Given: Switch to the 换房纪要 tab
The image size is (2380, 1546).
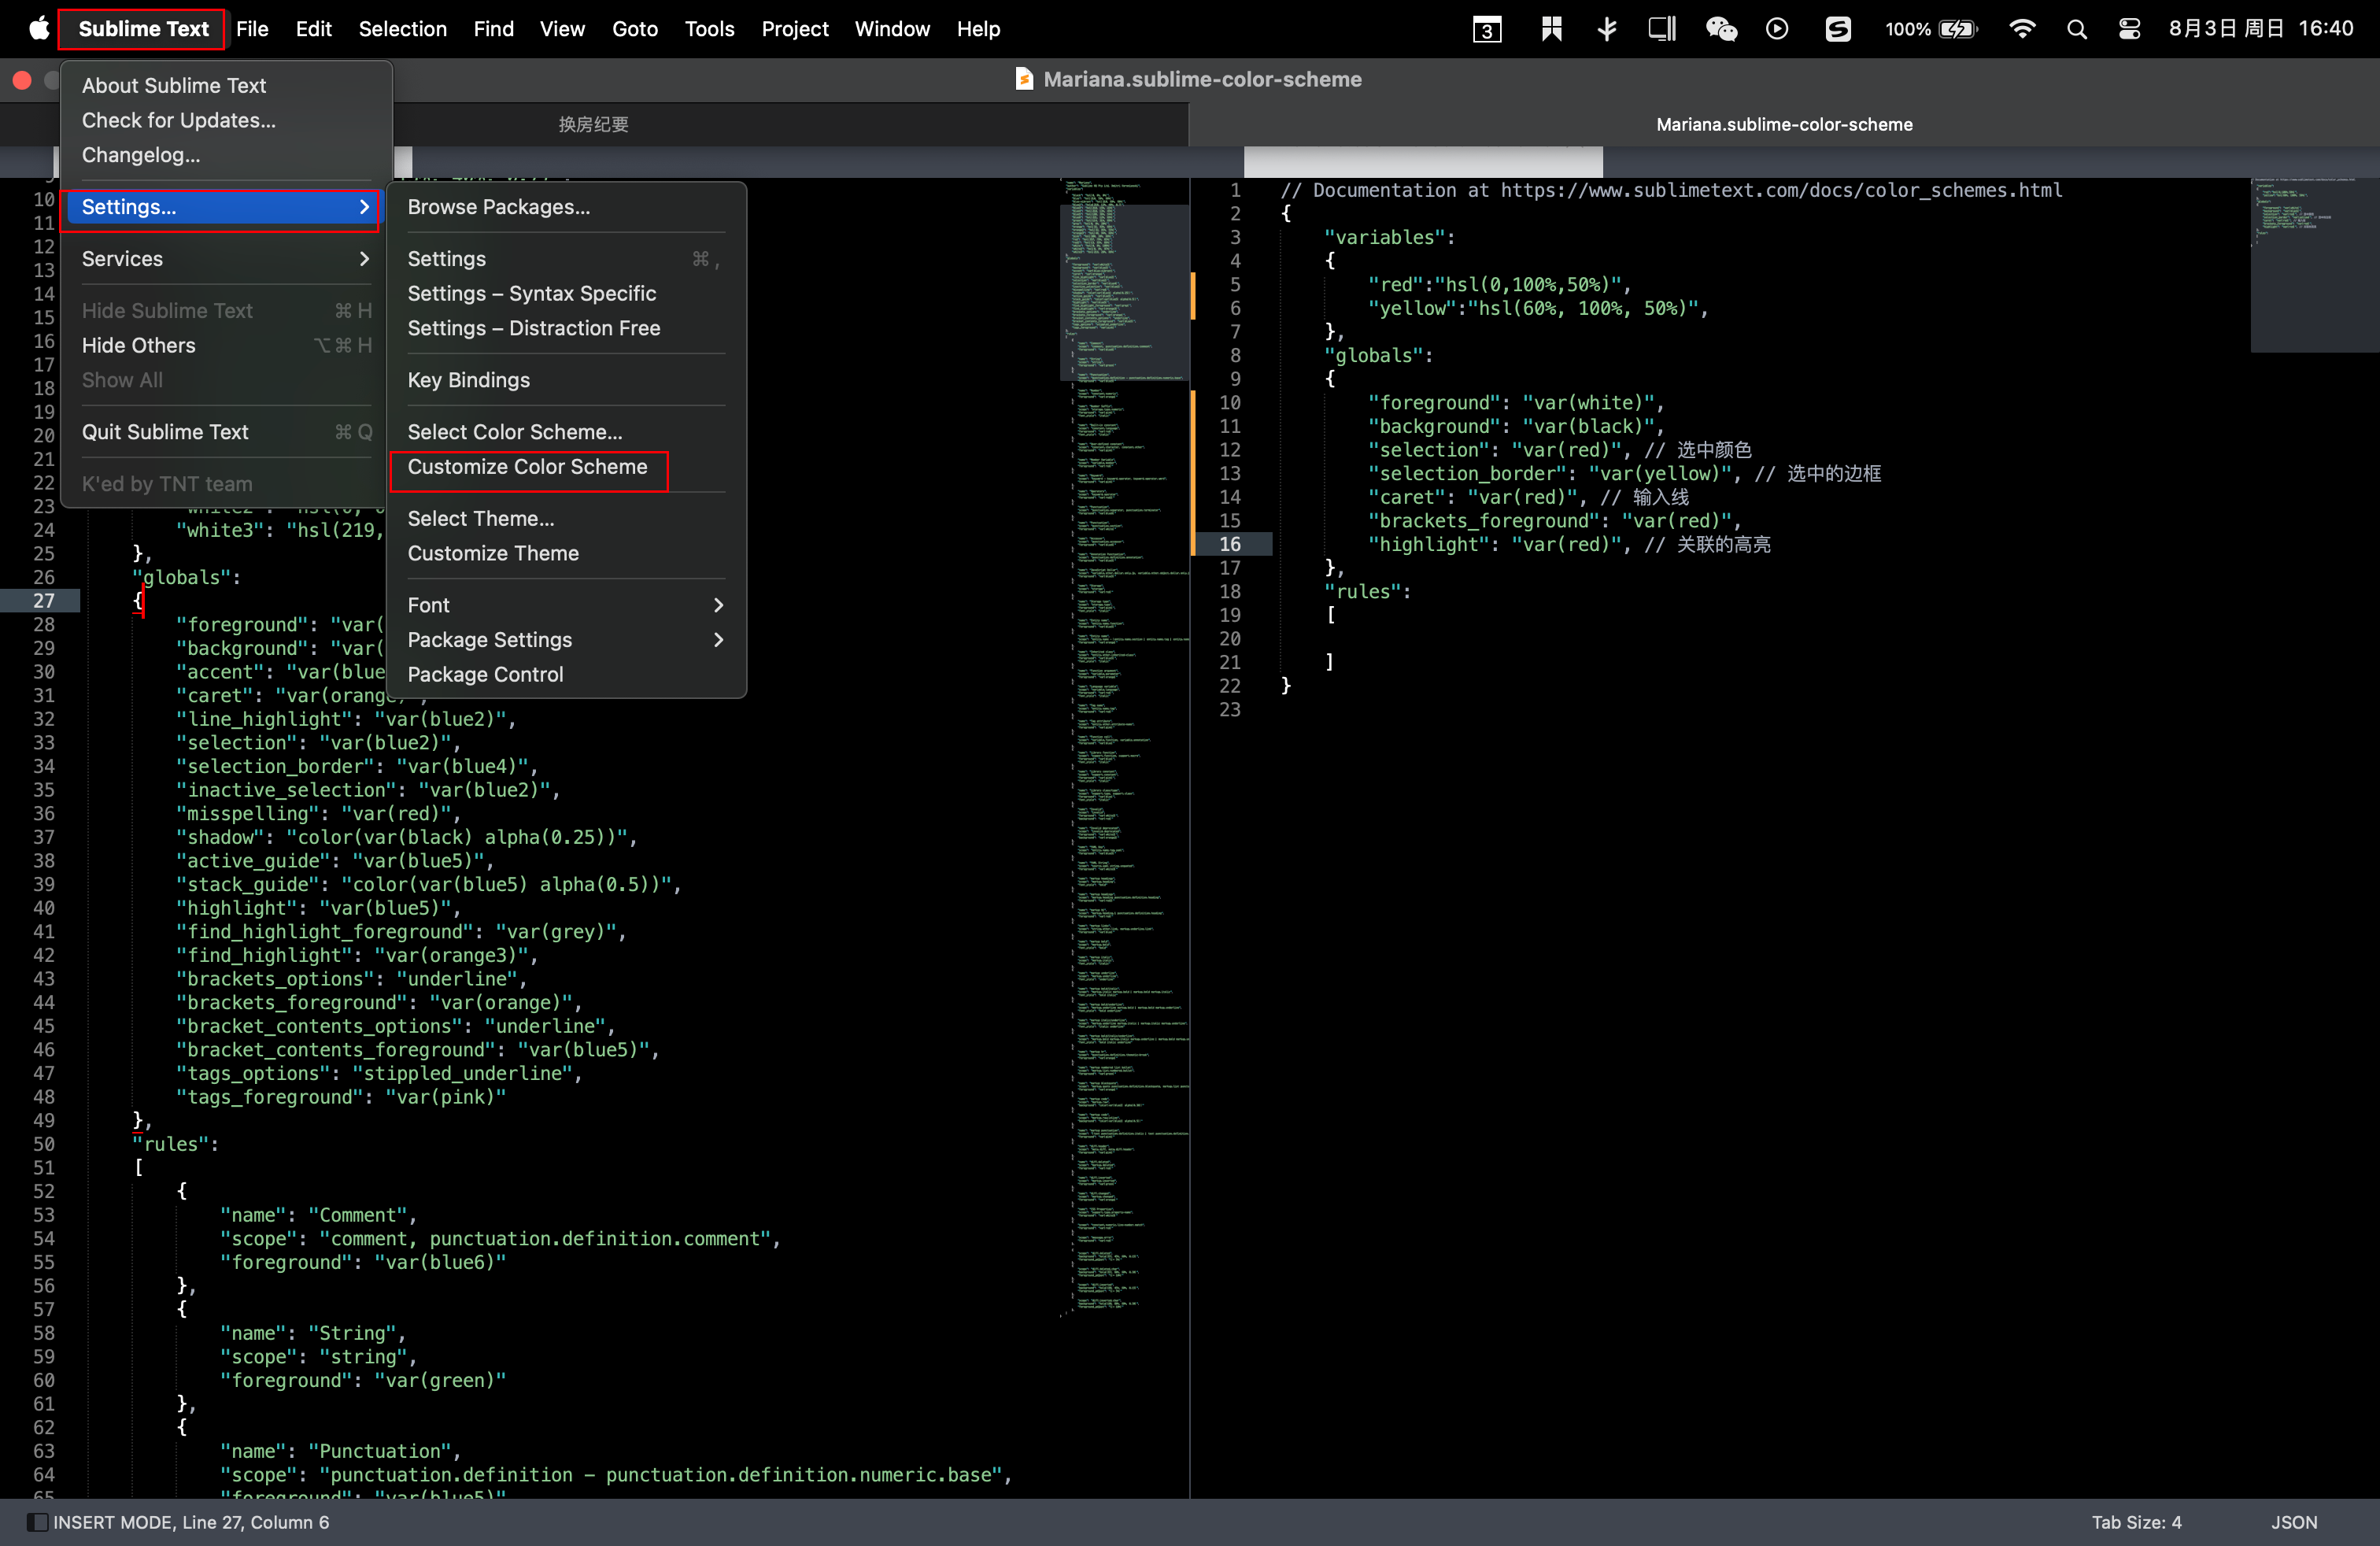Looking at the screenshot, I should tap(593, 124).
